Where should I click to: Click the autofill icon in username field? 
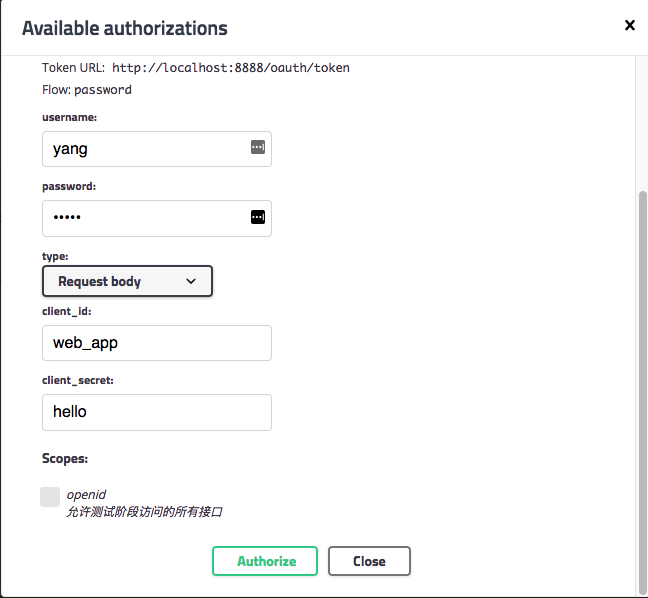tap(257, 148)
